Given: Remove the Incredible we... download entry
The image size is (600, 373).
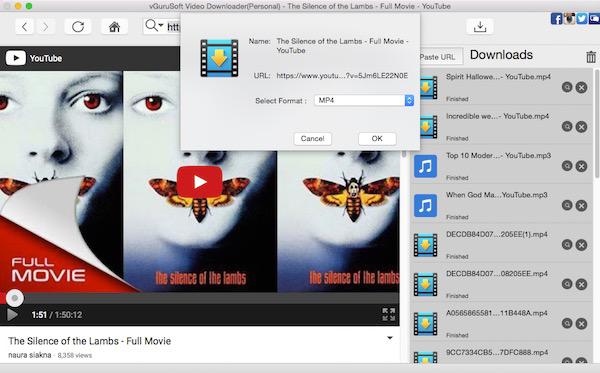Looking at the screenshot, I should click(x=582, y=127).
